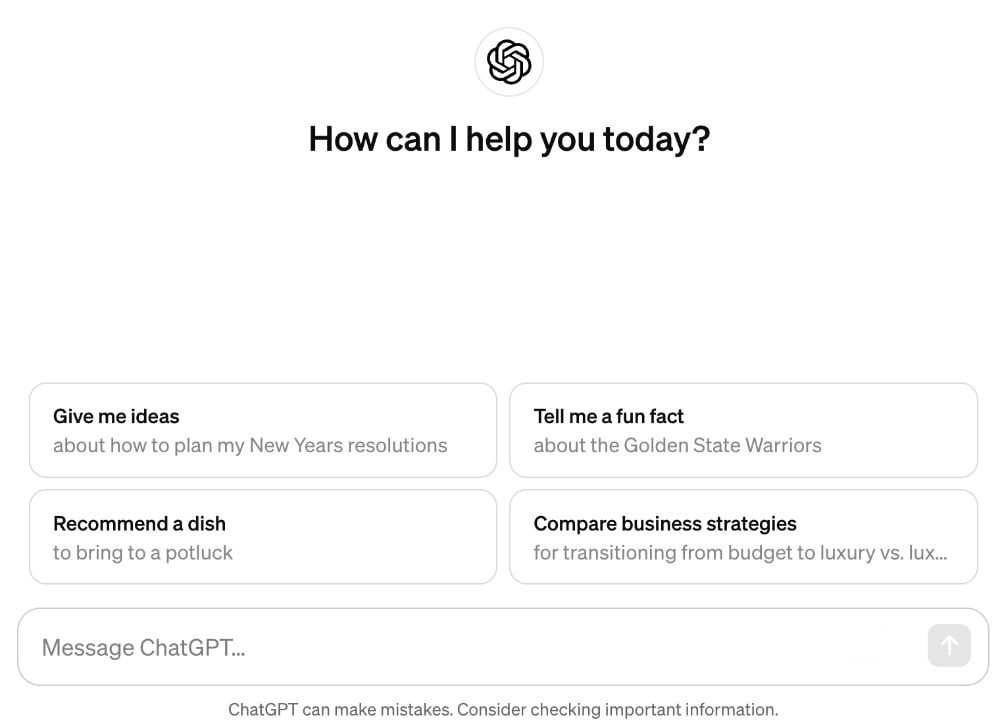Click the "Compare business strategies" bold title
1000x728 pixels.
point(665,524)
